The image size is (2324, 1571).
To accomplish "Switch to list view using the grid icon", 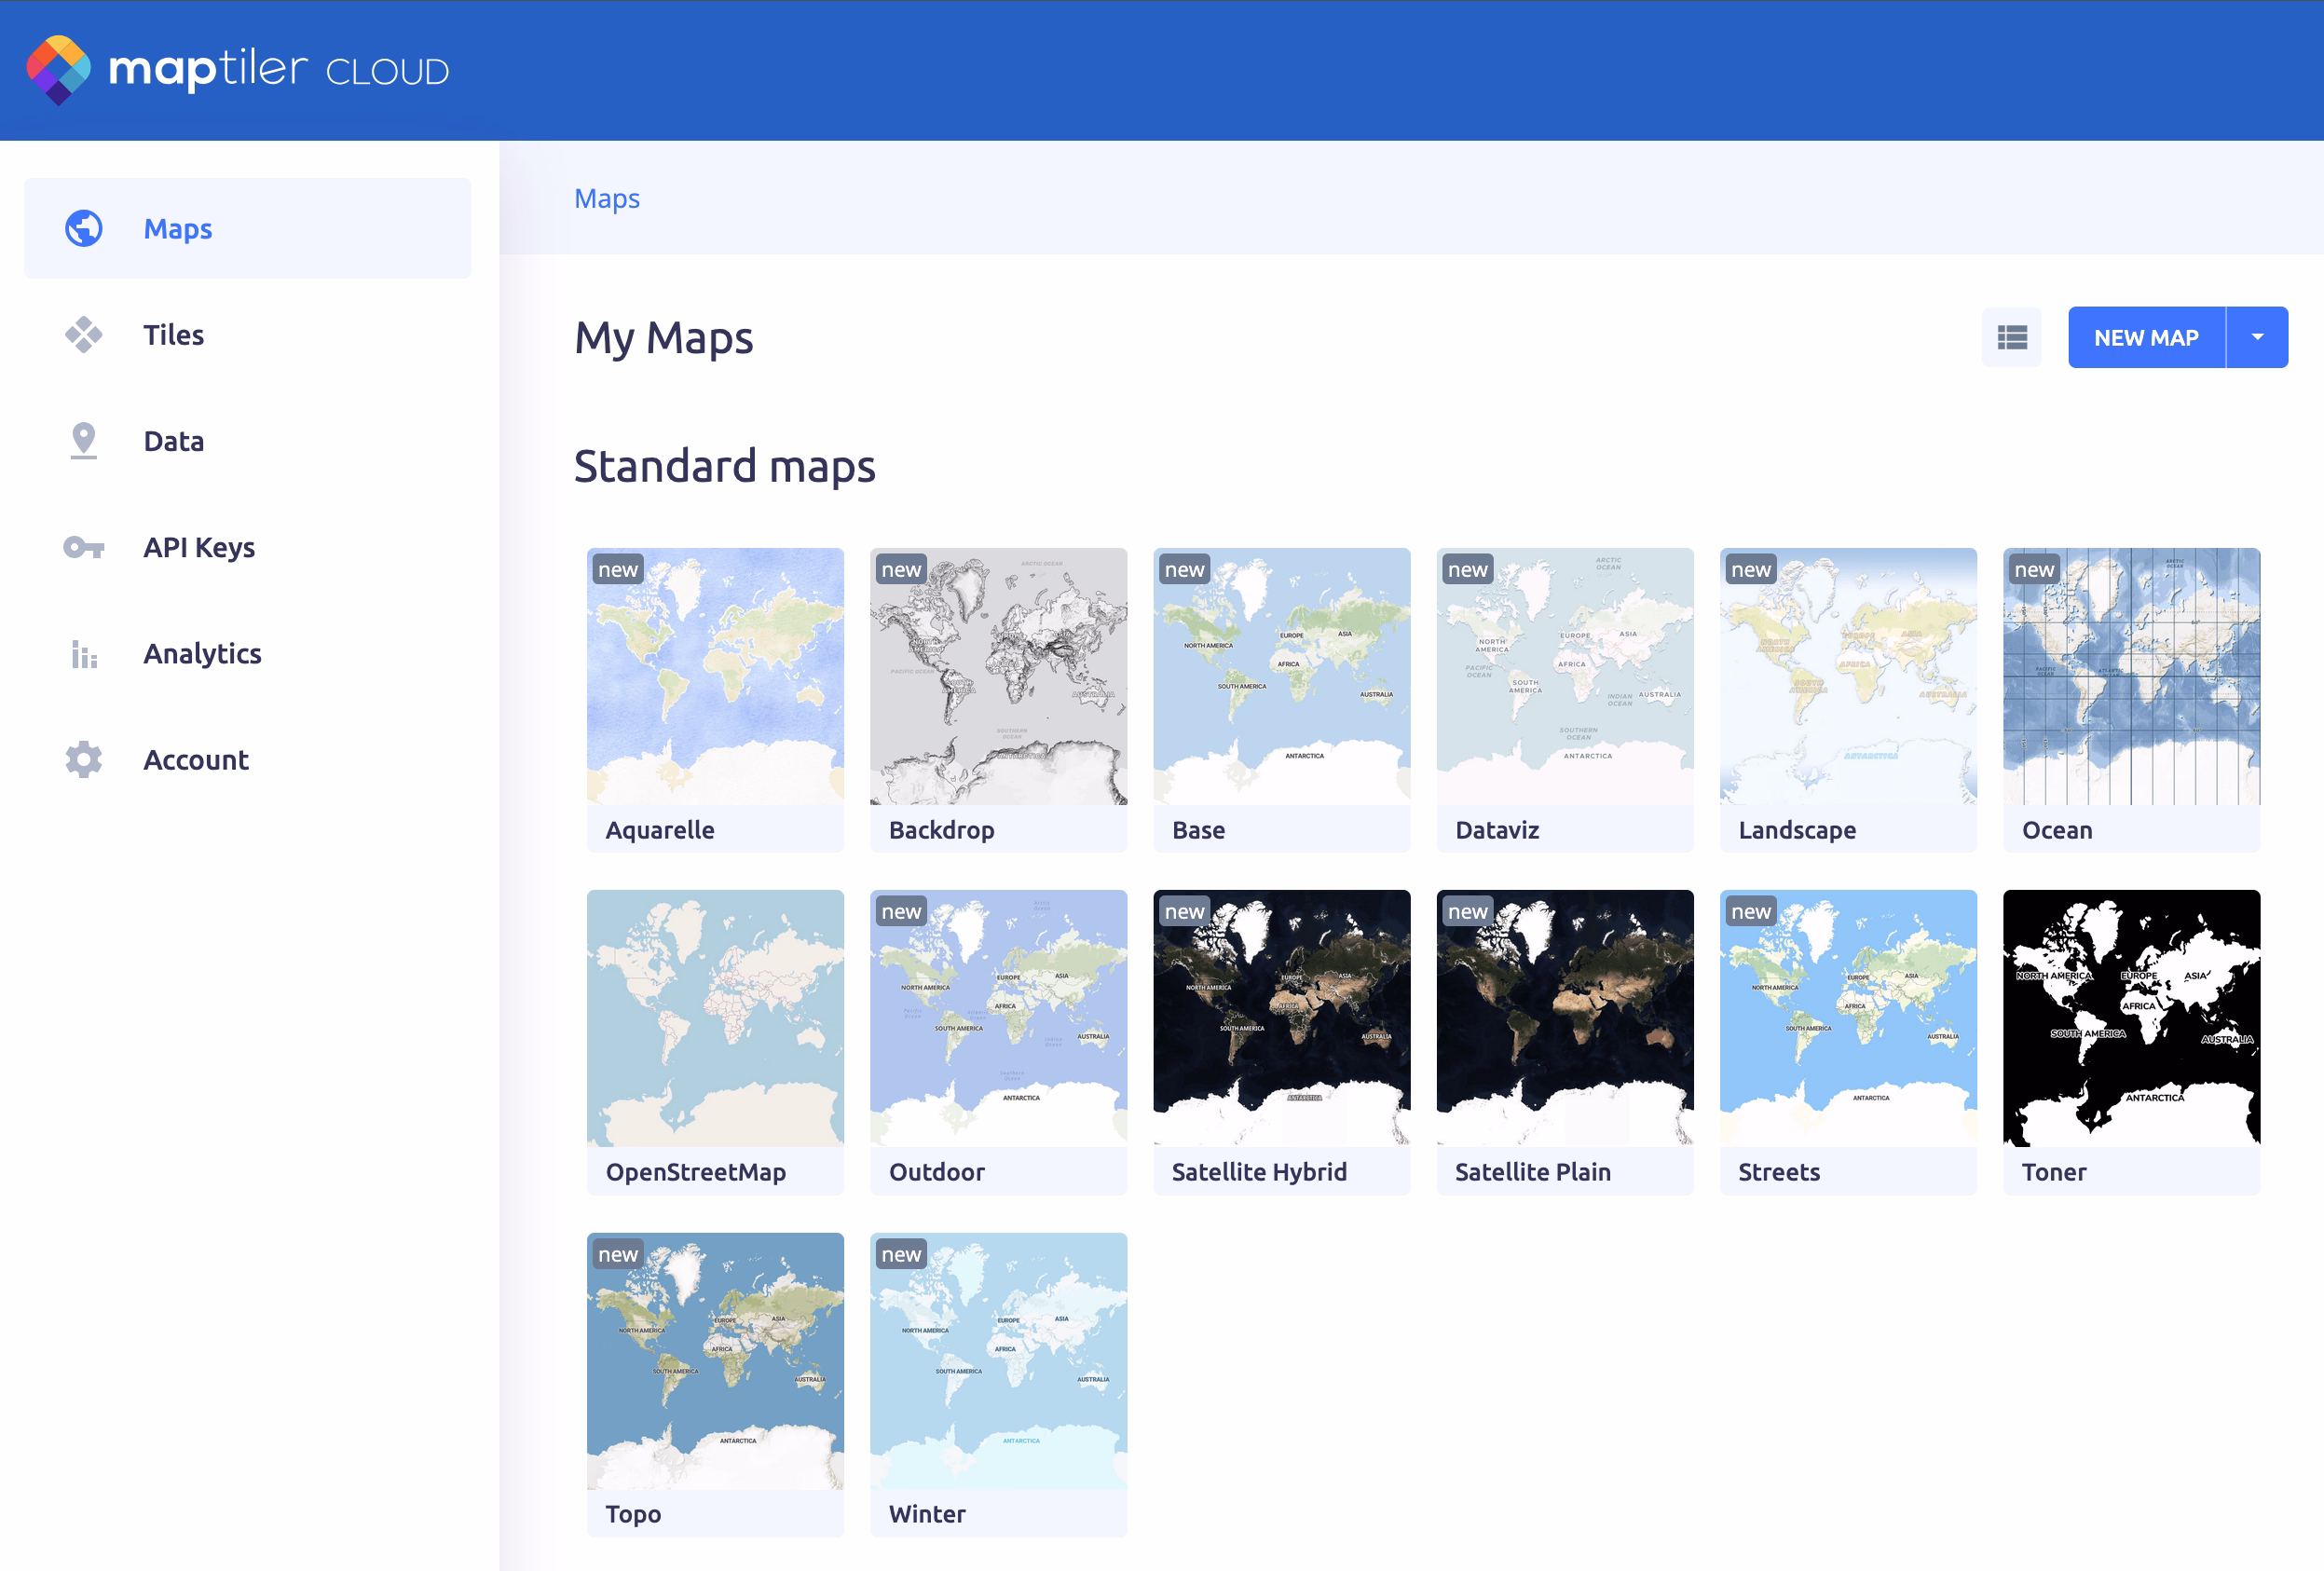I will pyautogui.click(x=2012, y=337).
